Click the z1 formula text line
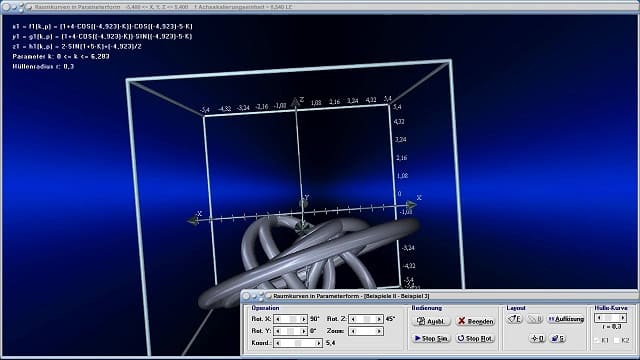 pos(77,47)
